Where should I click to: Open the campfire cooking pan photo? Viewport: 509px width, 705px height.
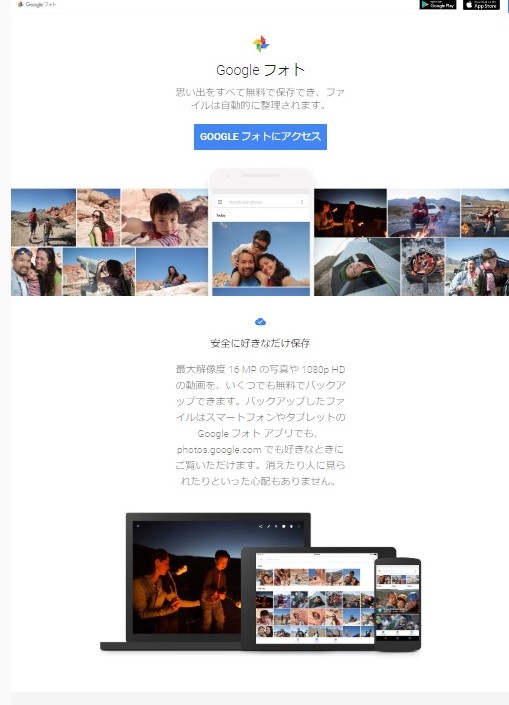point(423,267)
